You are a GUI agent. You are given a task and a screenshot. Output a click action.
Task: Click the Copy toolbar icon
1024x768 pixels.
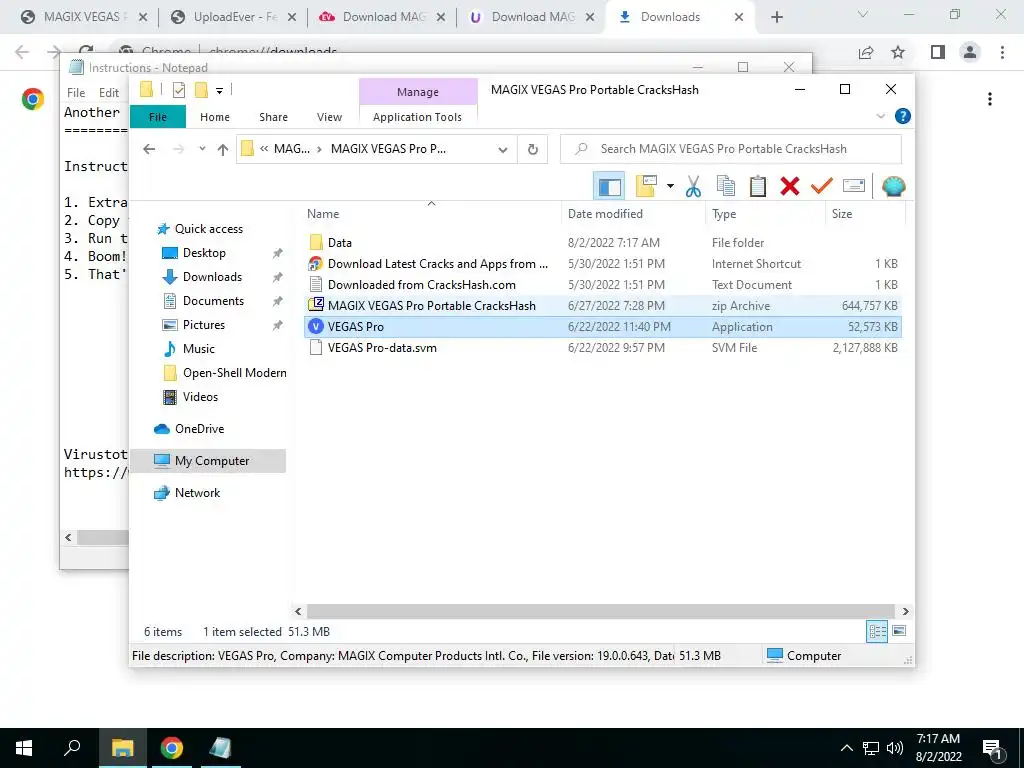pos(726,186)
